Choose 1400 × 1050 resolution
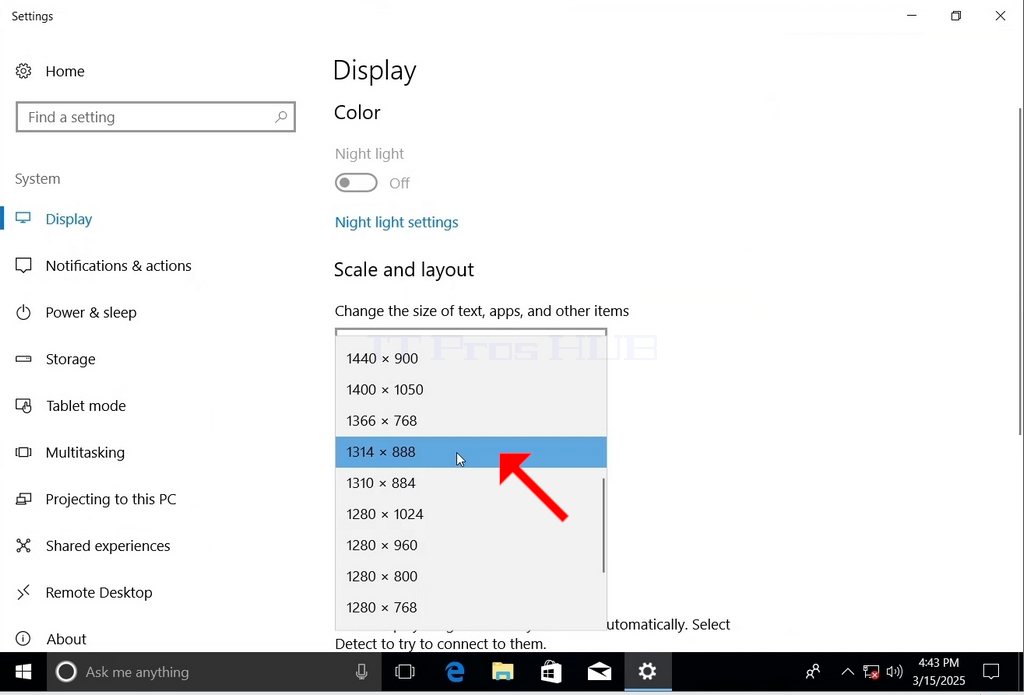Viewport: 1024px width, 695px height. [471, 389]
